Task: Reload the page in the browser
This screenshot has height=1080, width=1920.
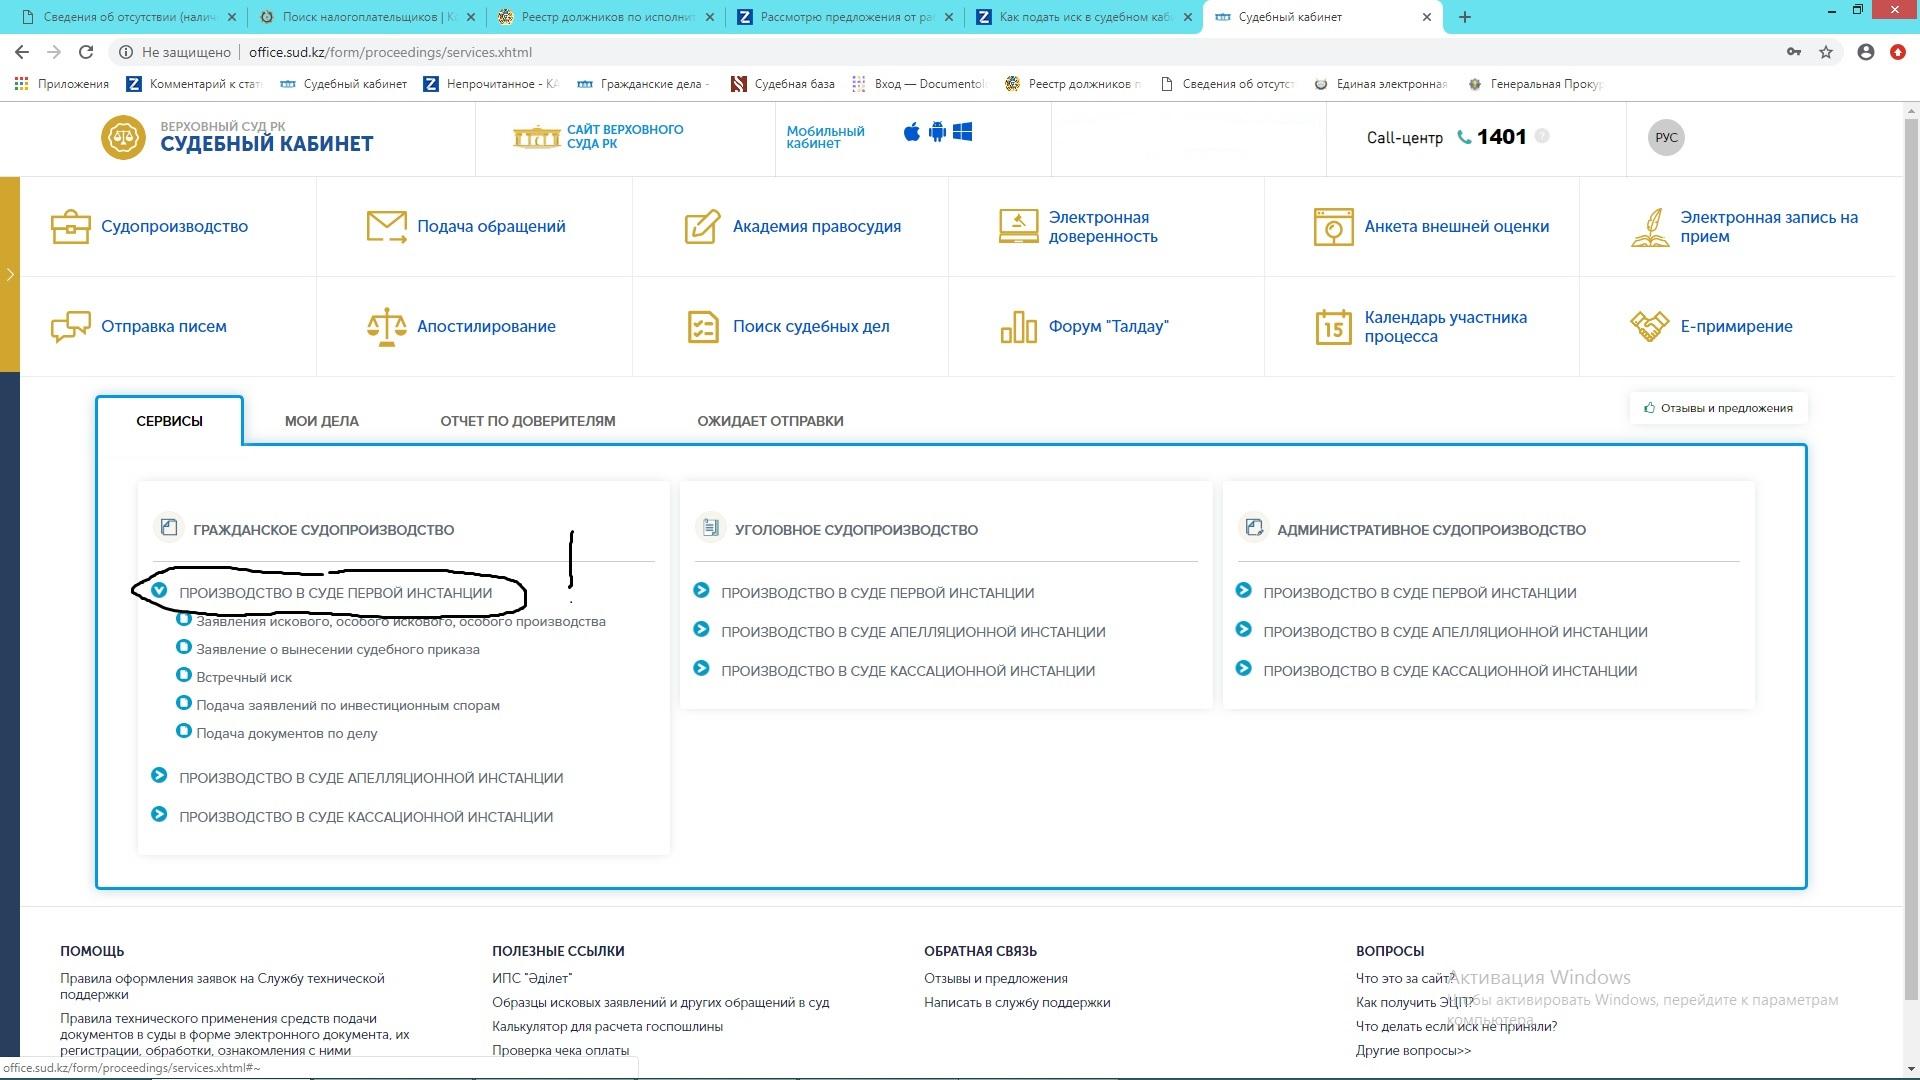Action: pos(86,52)
